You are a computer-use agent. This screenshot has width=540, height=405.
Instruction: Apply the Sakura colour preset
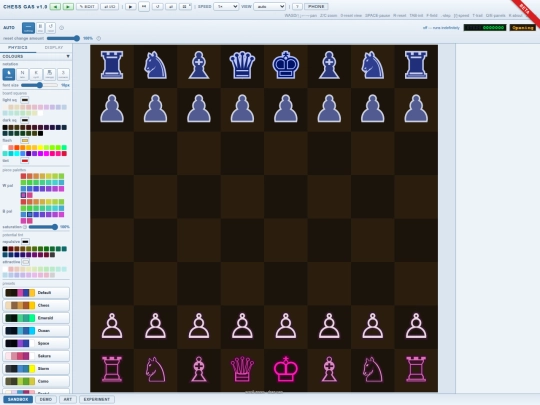point(36,356)
